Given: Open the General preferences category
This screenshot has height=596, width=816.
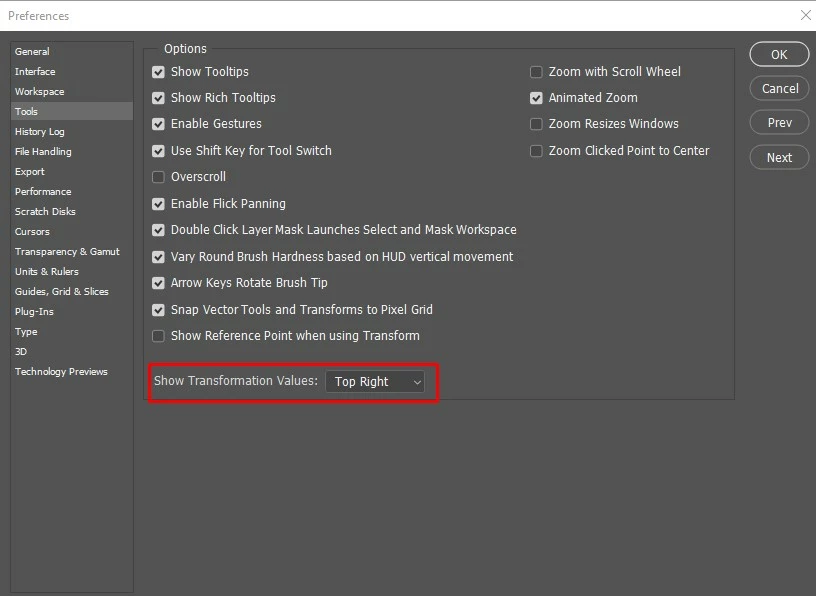Looking at the screenshot, I should [x=72, y=52].
